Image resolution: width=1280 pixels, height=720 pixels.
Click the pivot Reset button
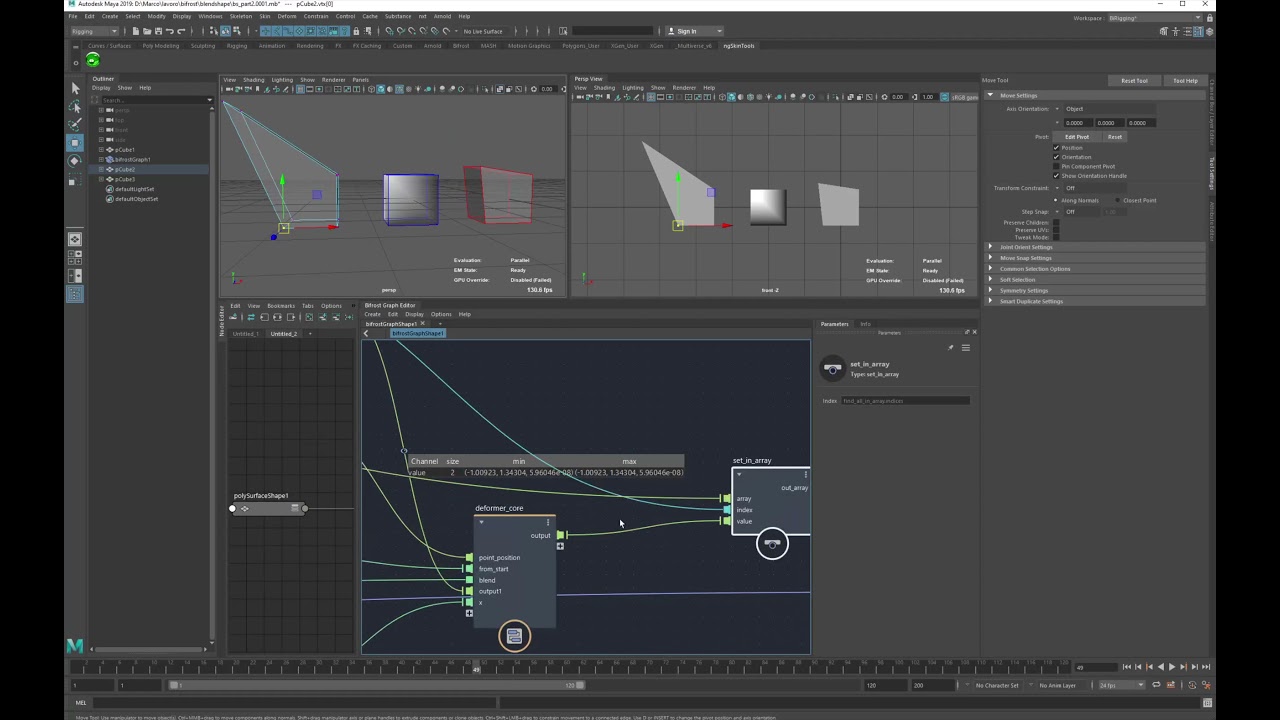1114,137
